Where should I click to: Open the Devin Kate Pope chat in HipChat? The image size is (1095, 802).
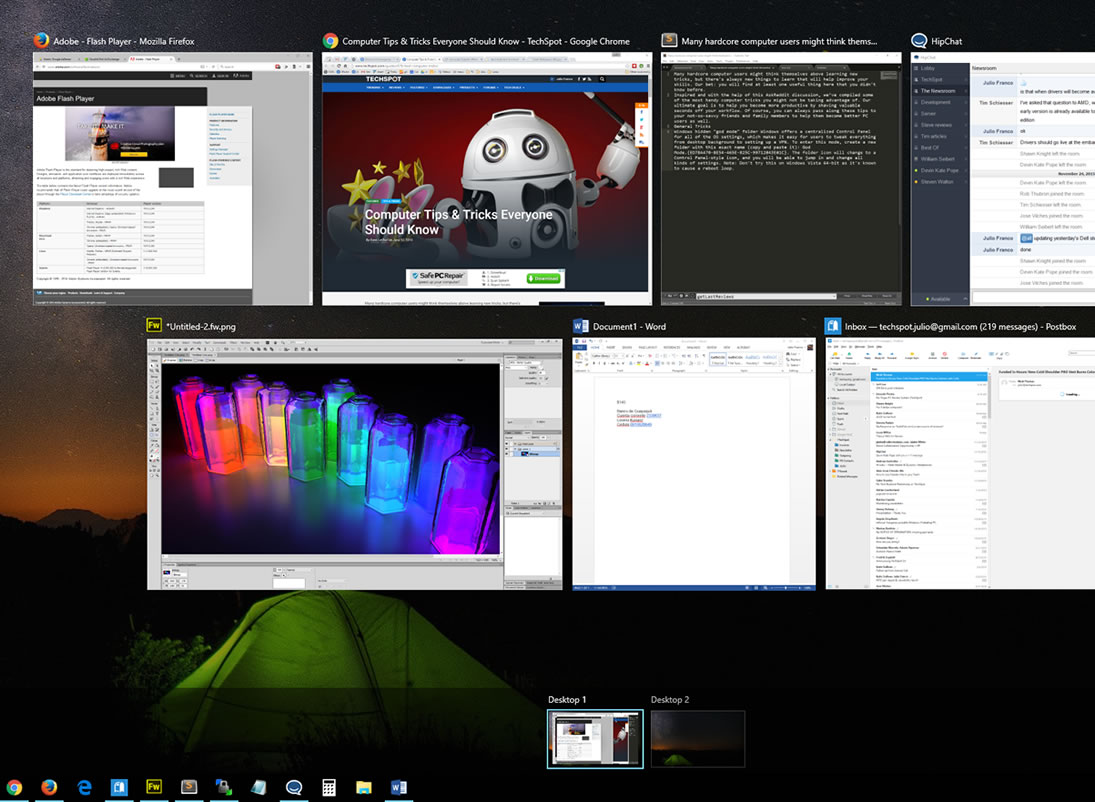tap(939, 170)
